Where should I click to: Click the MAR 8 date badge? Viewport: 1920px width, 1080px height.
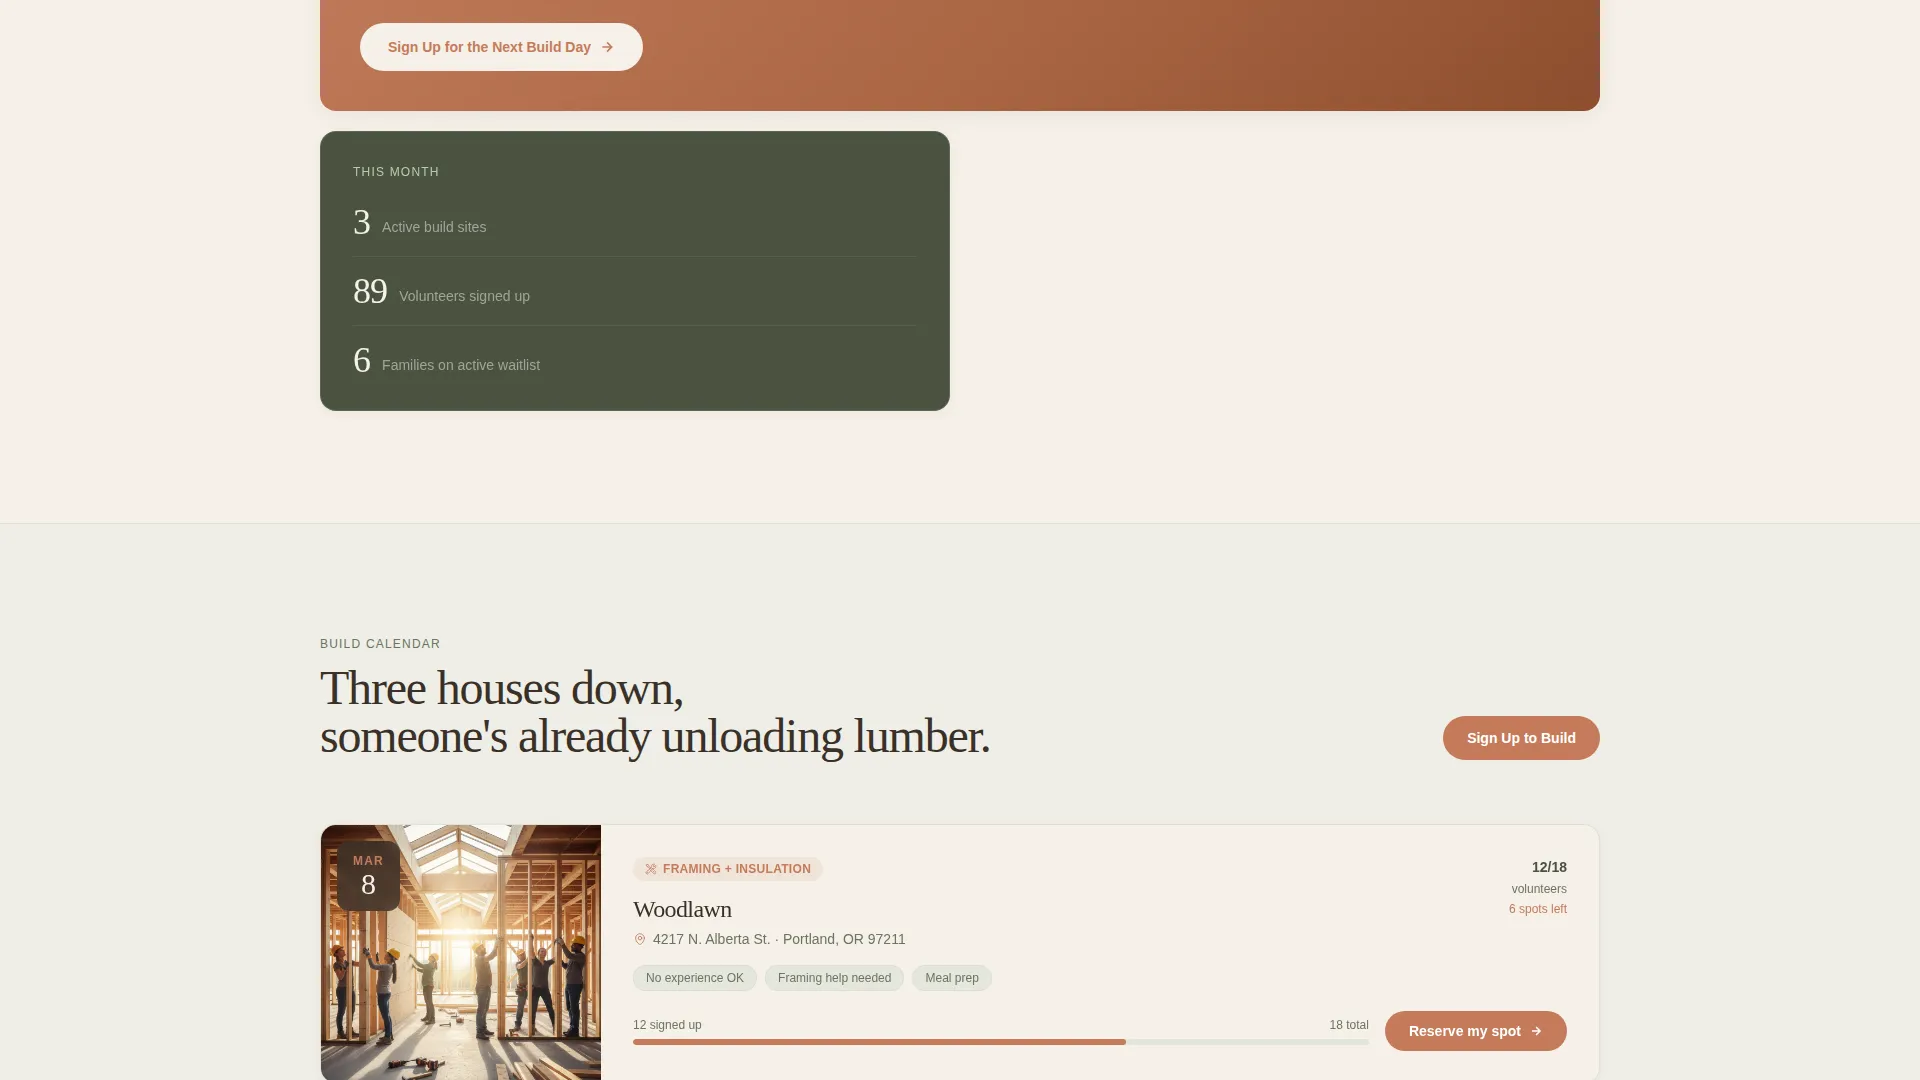(368, 875)
